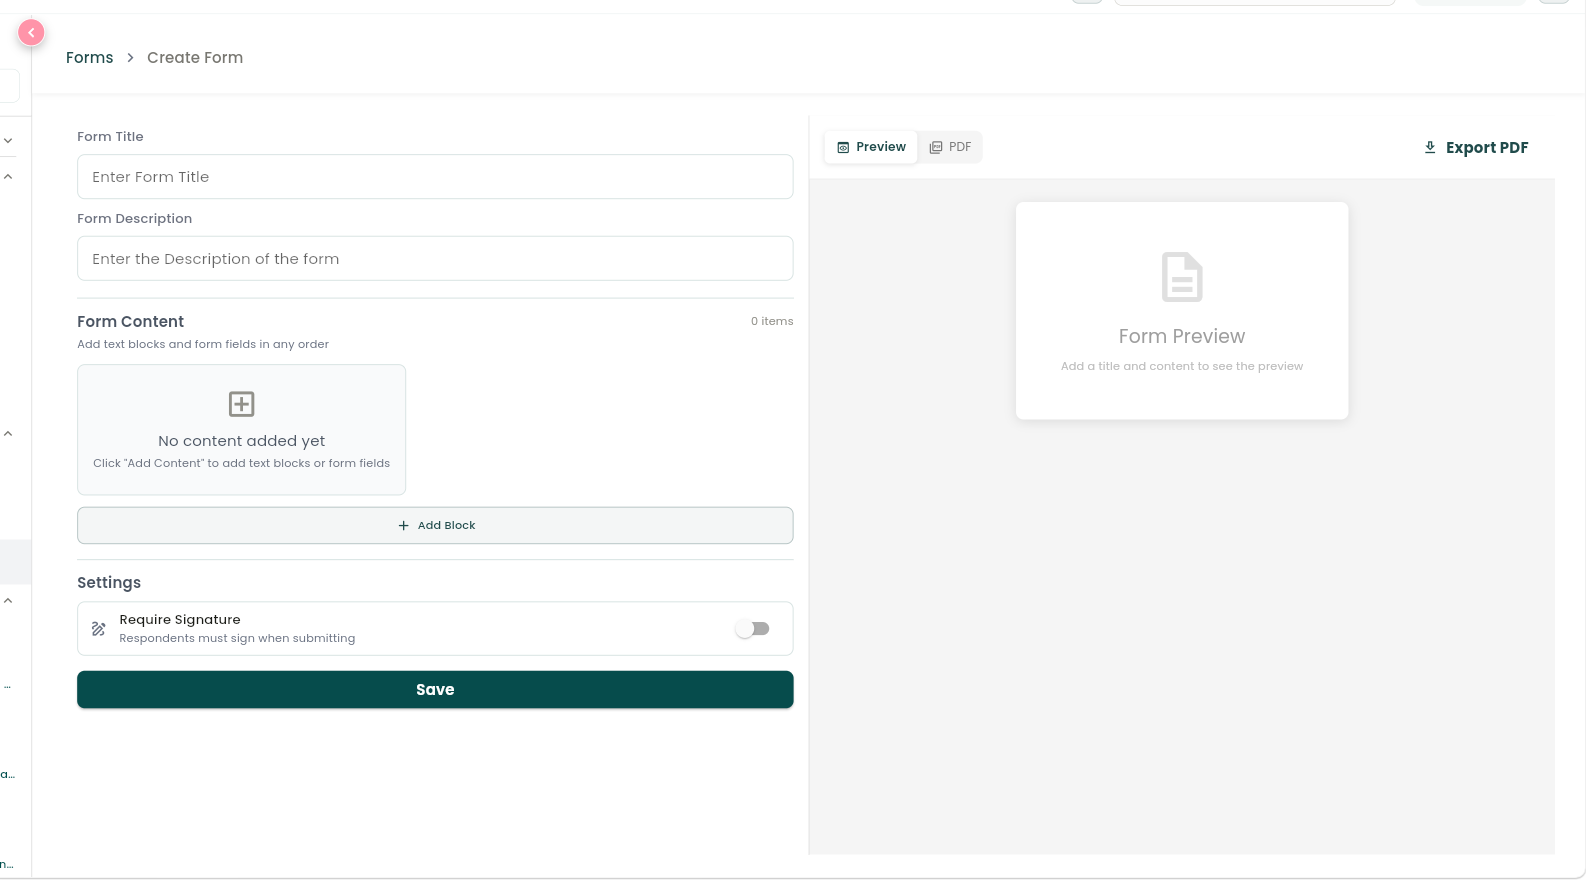Save the form
The width and height of the screenshot is (1587, 880).
click(x=435, y=690)
